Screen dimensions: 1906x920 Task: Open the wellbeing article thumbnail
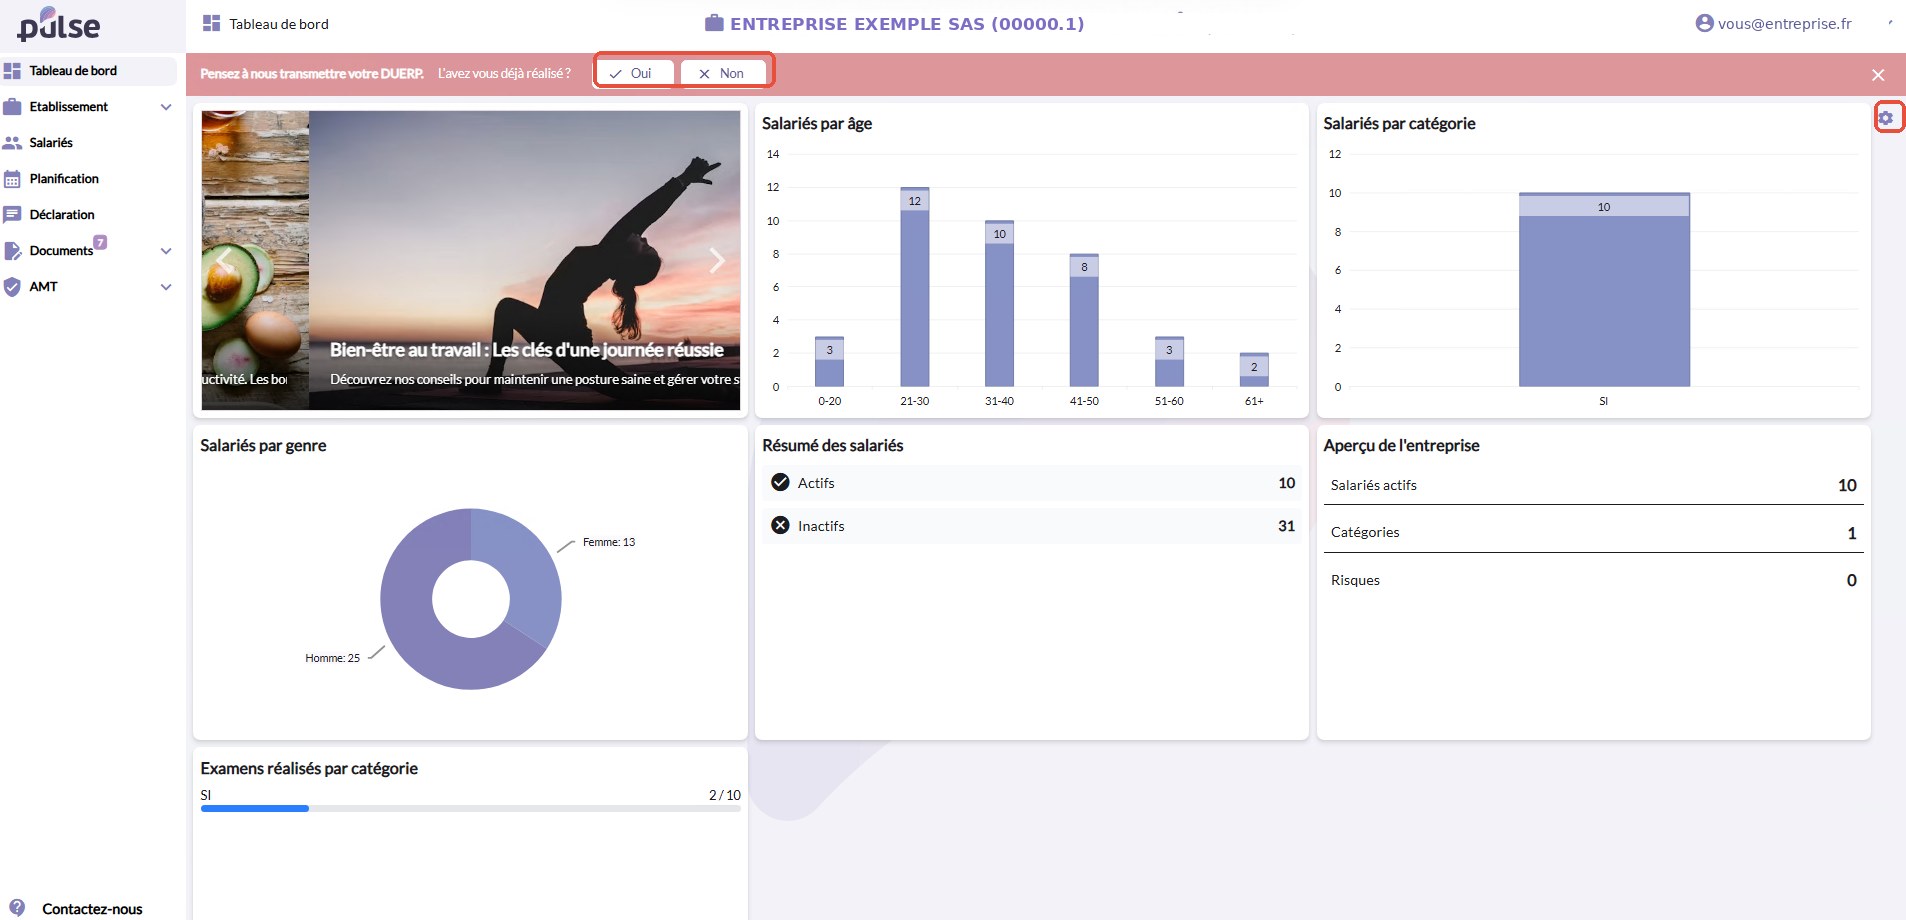click(x=524, y=260)
